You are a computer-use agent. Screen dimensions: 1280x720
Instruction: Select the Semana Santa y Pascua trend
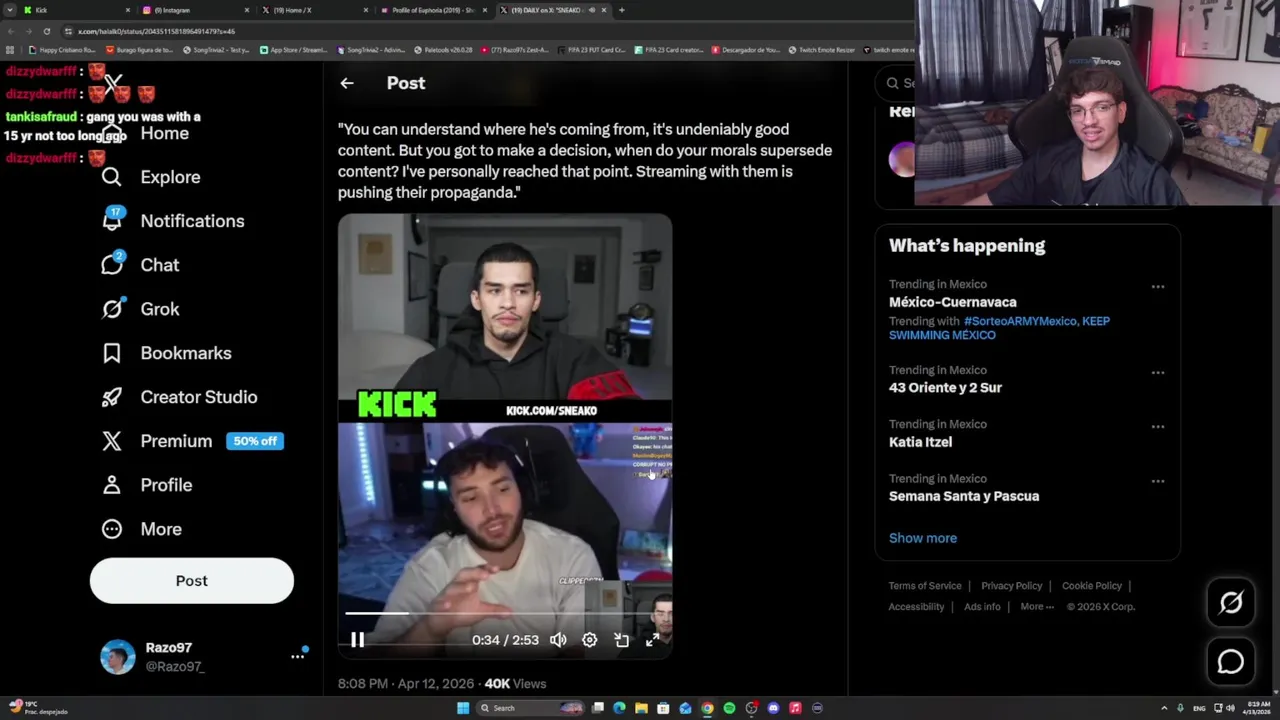964,496
